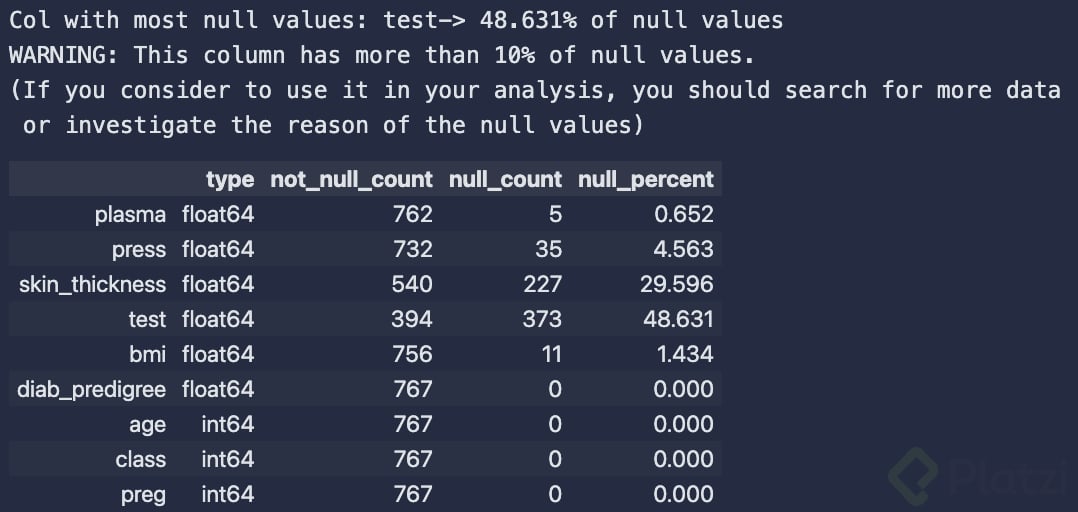The height and width of the screenshot is (512, 1078).
Task: Select the "class" row label
Action: (141, 459)
